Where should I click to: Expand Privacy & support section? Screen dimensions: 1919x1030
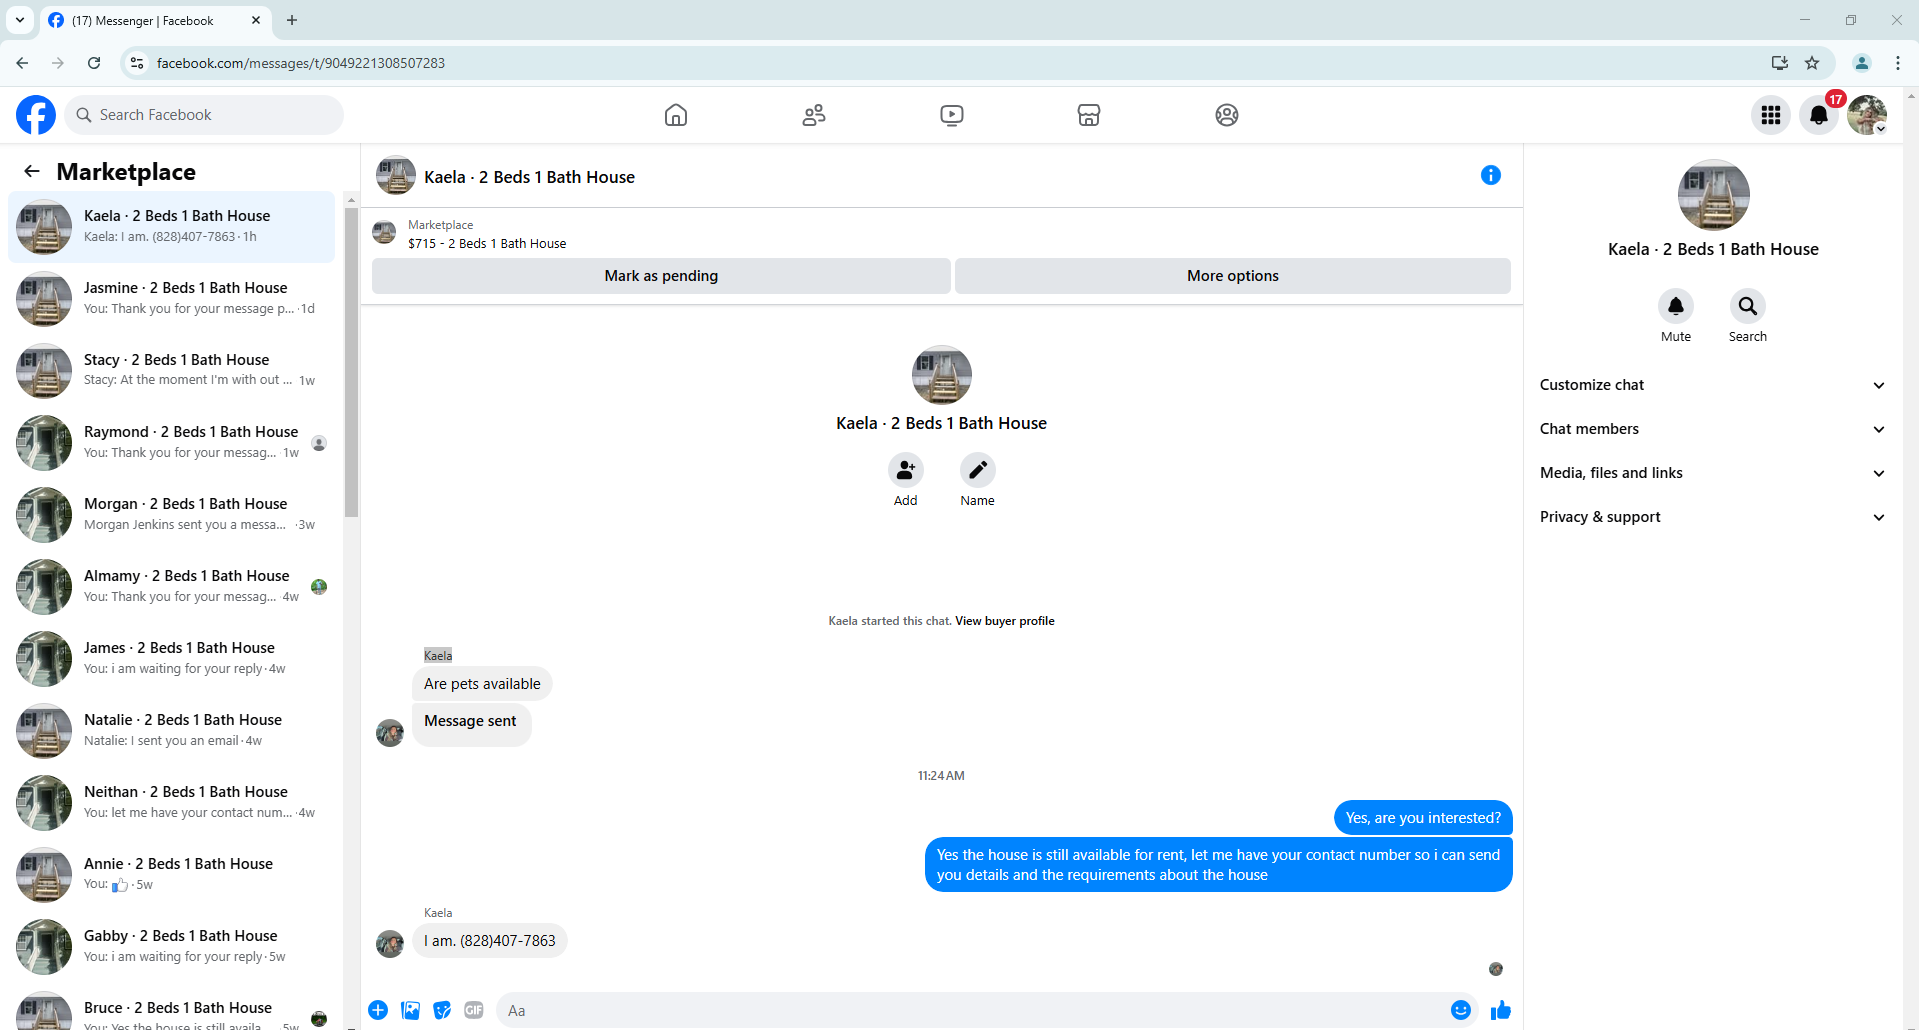(1712, 517)
